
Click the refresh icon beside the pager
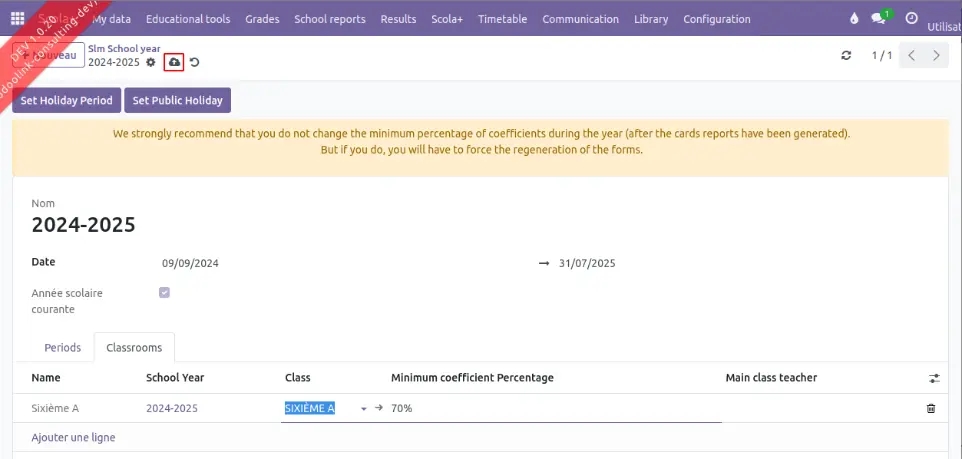[x=847, y=56]
